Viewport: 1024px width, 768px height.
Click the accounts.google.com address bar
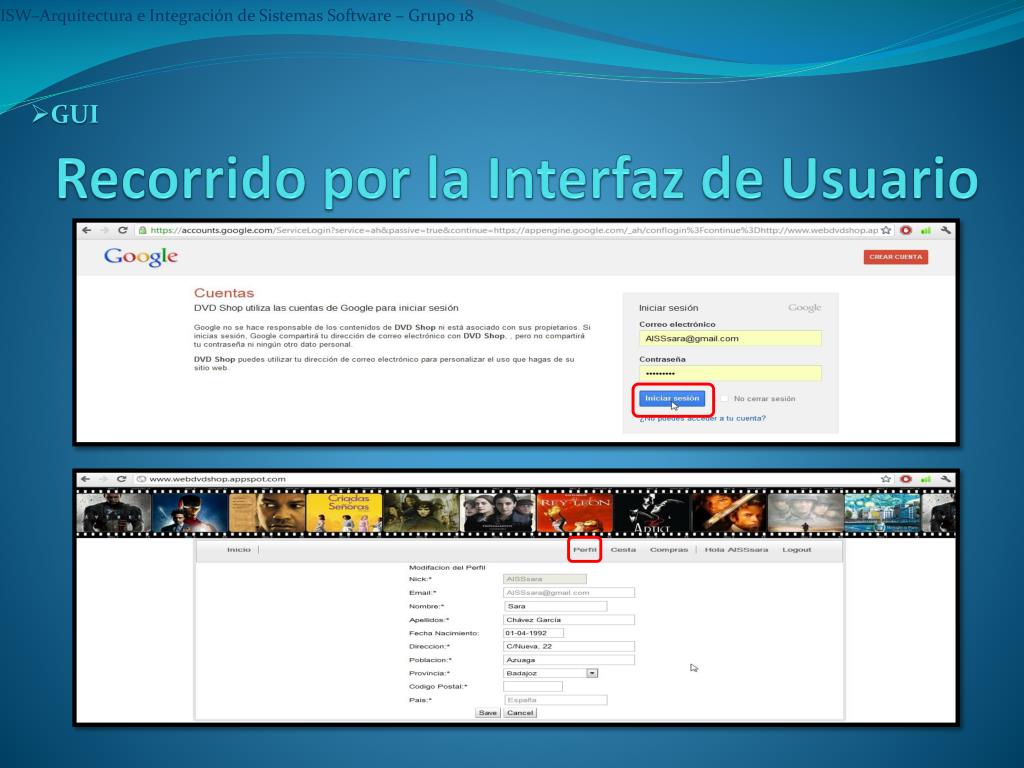coord(513,230)
